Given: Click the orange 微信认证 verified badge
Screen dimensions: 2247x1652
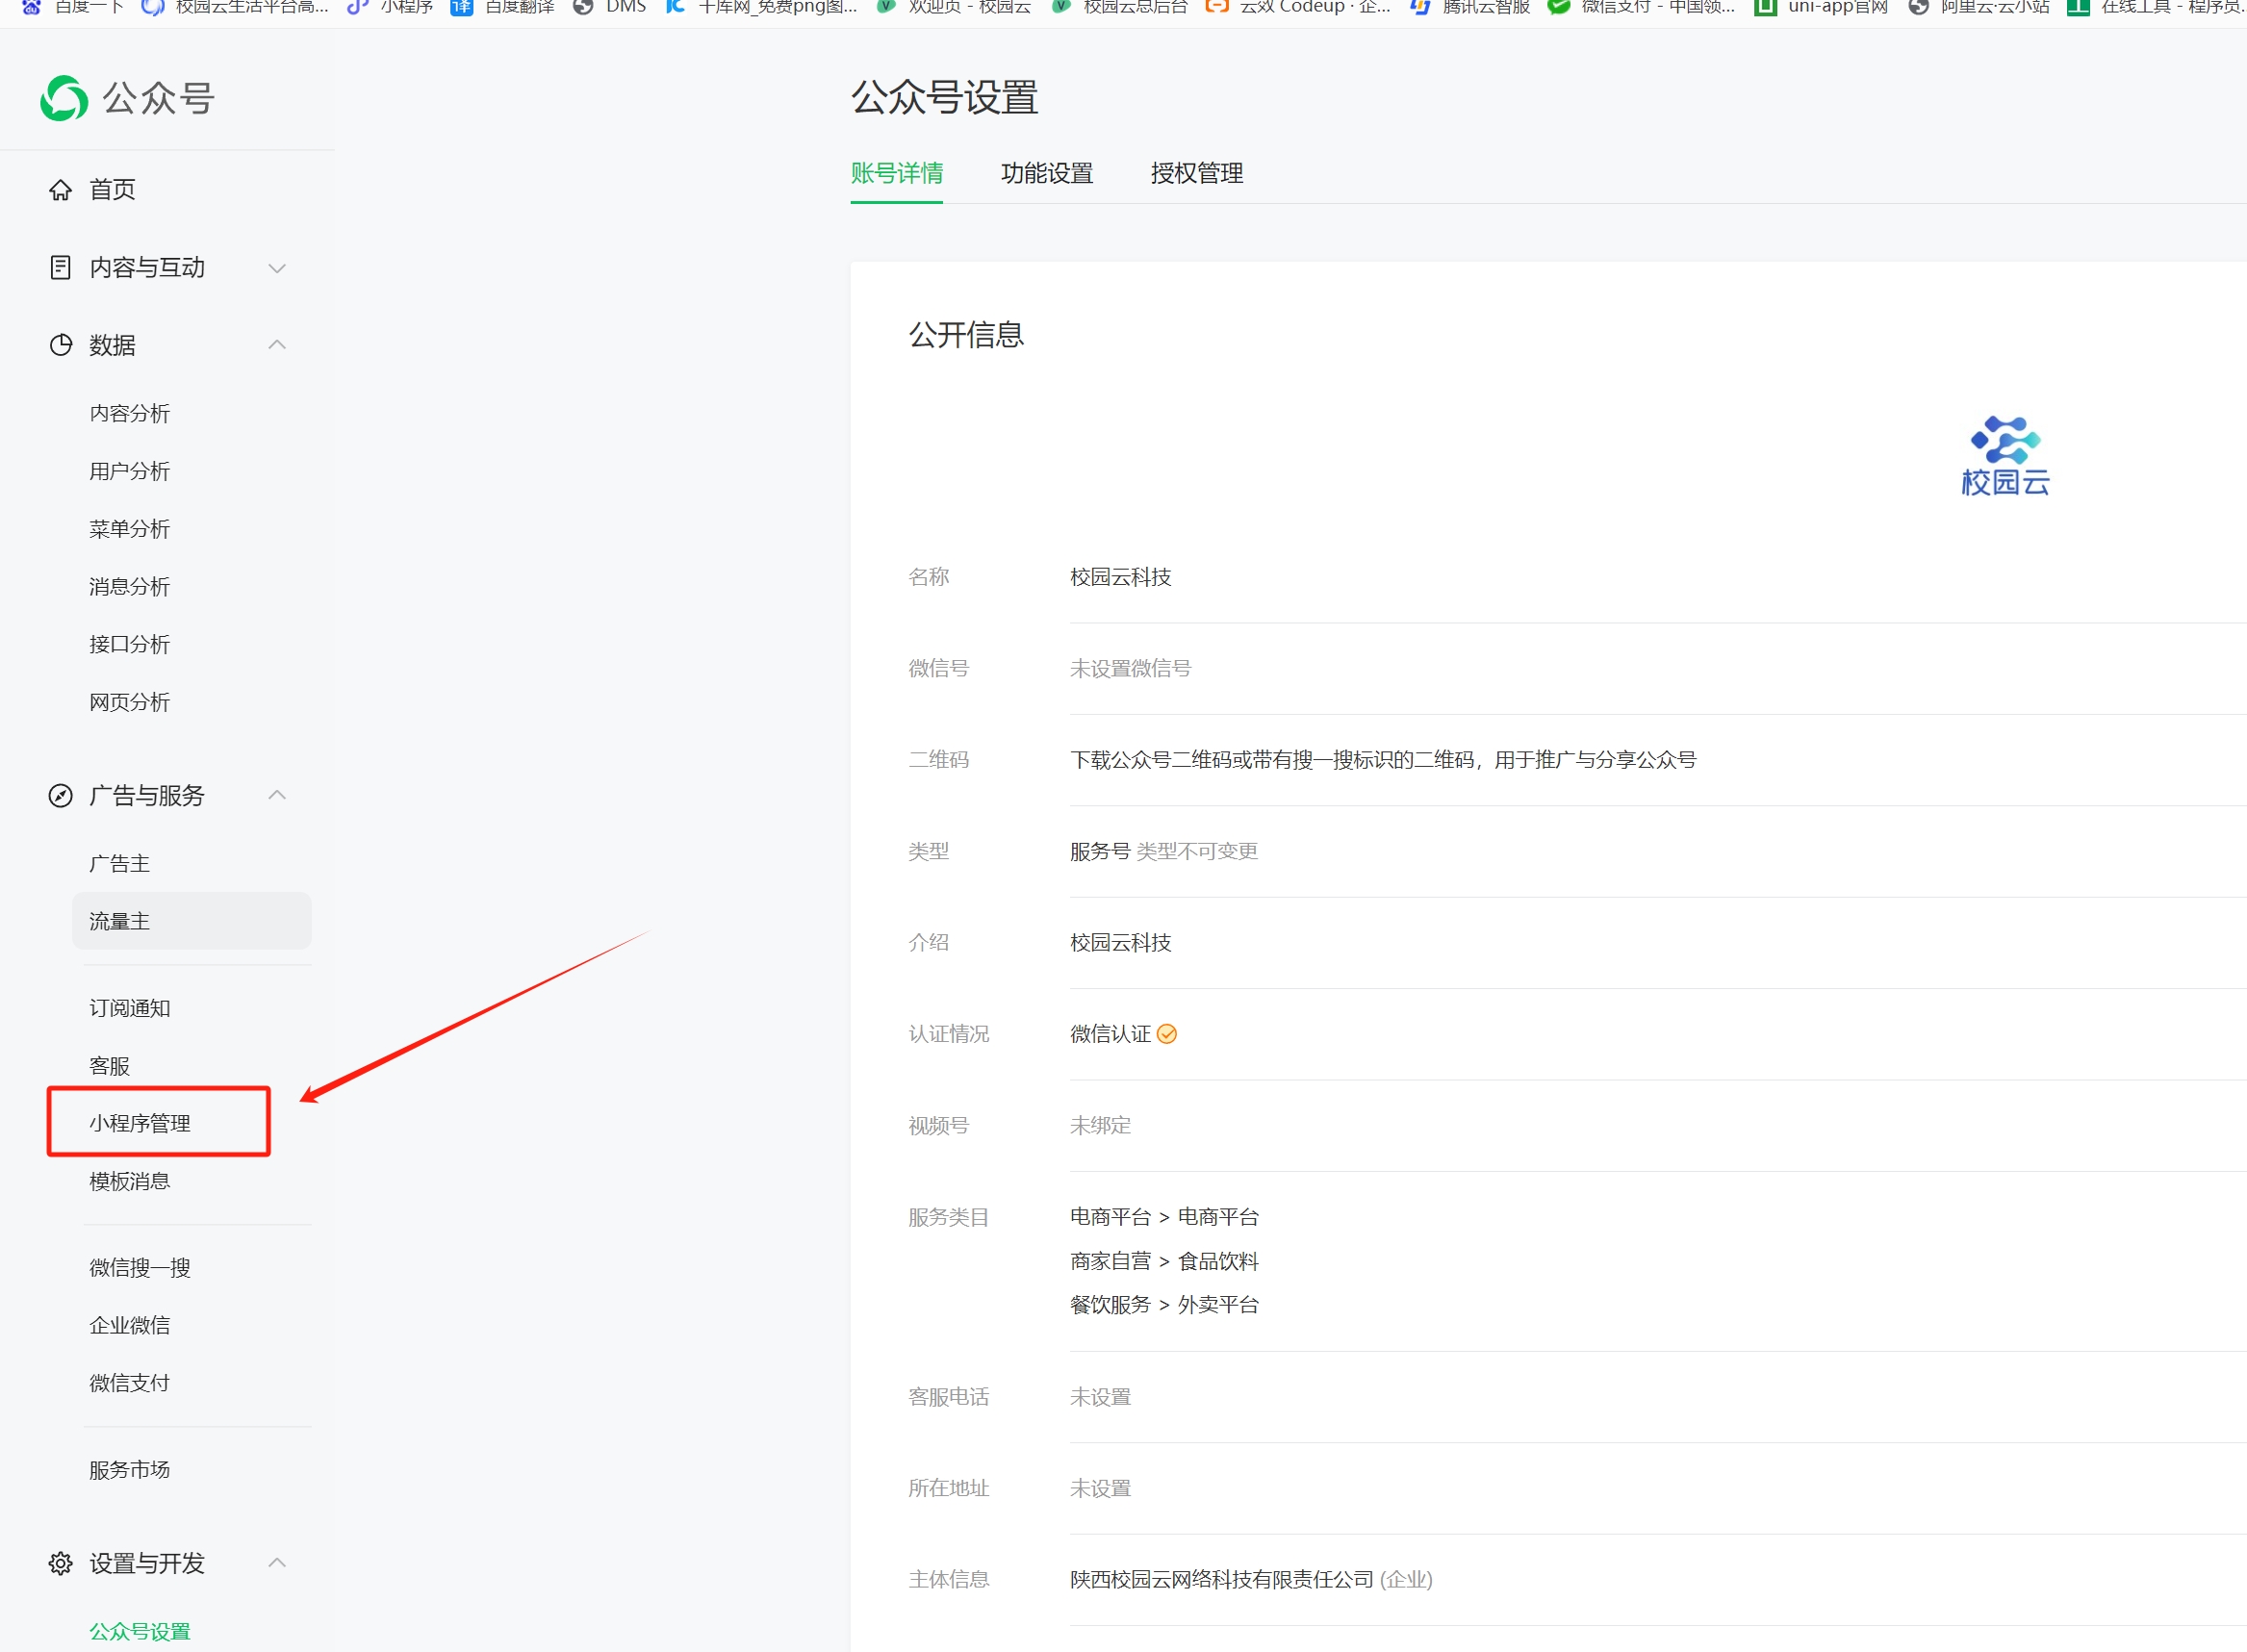Looking at the screenshot, I should pos(1166,1034).
